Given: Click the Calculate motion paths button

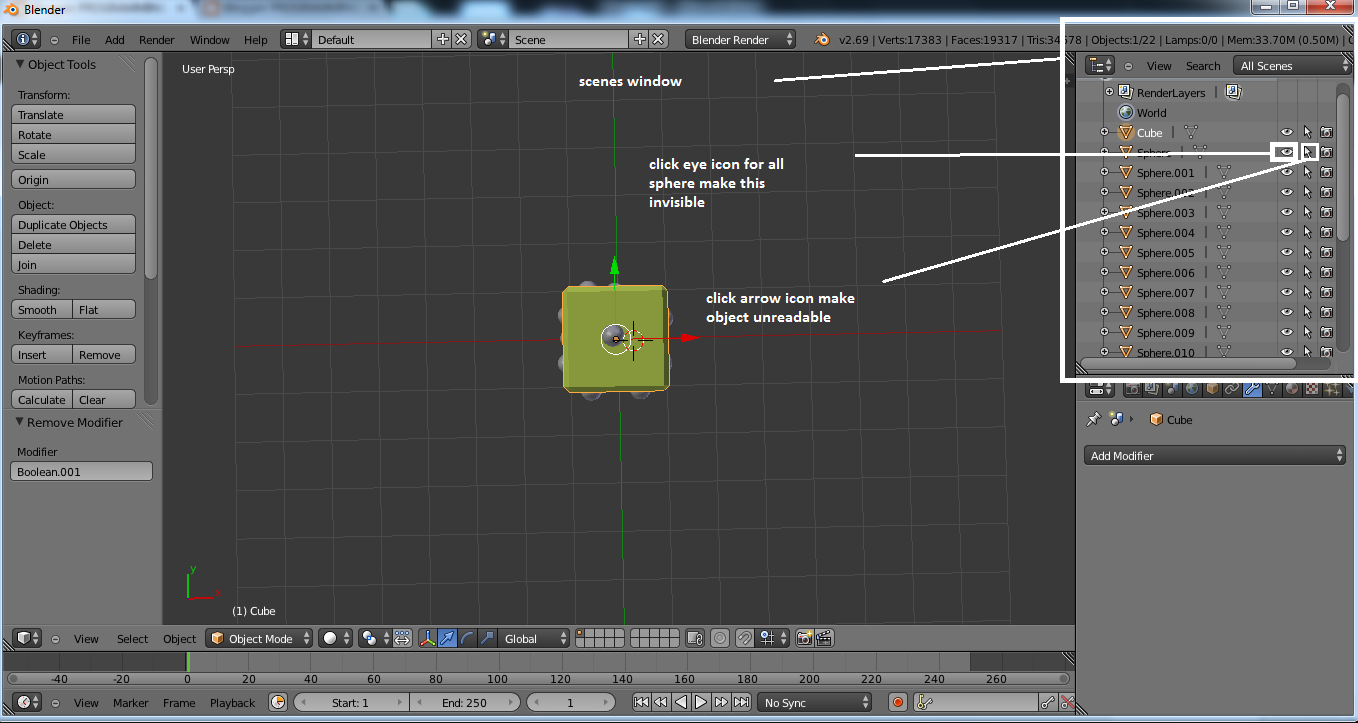Looking at the screenshot, I should [x=43, y=399].
